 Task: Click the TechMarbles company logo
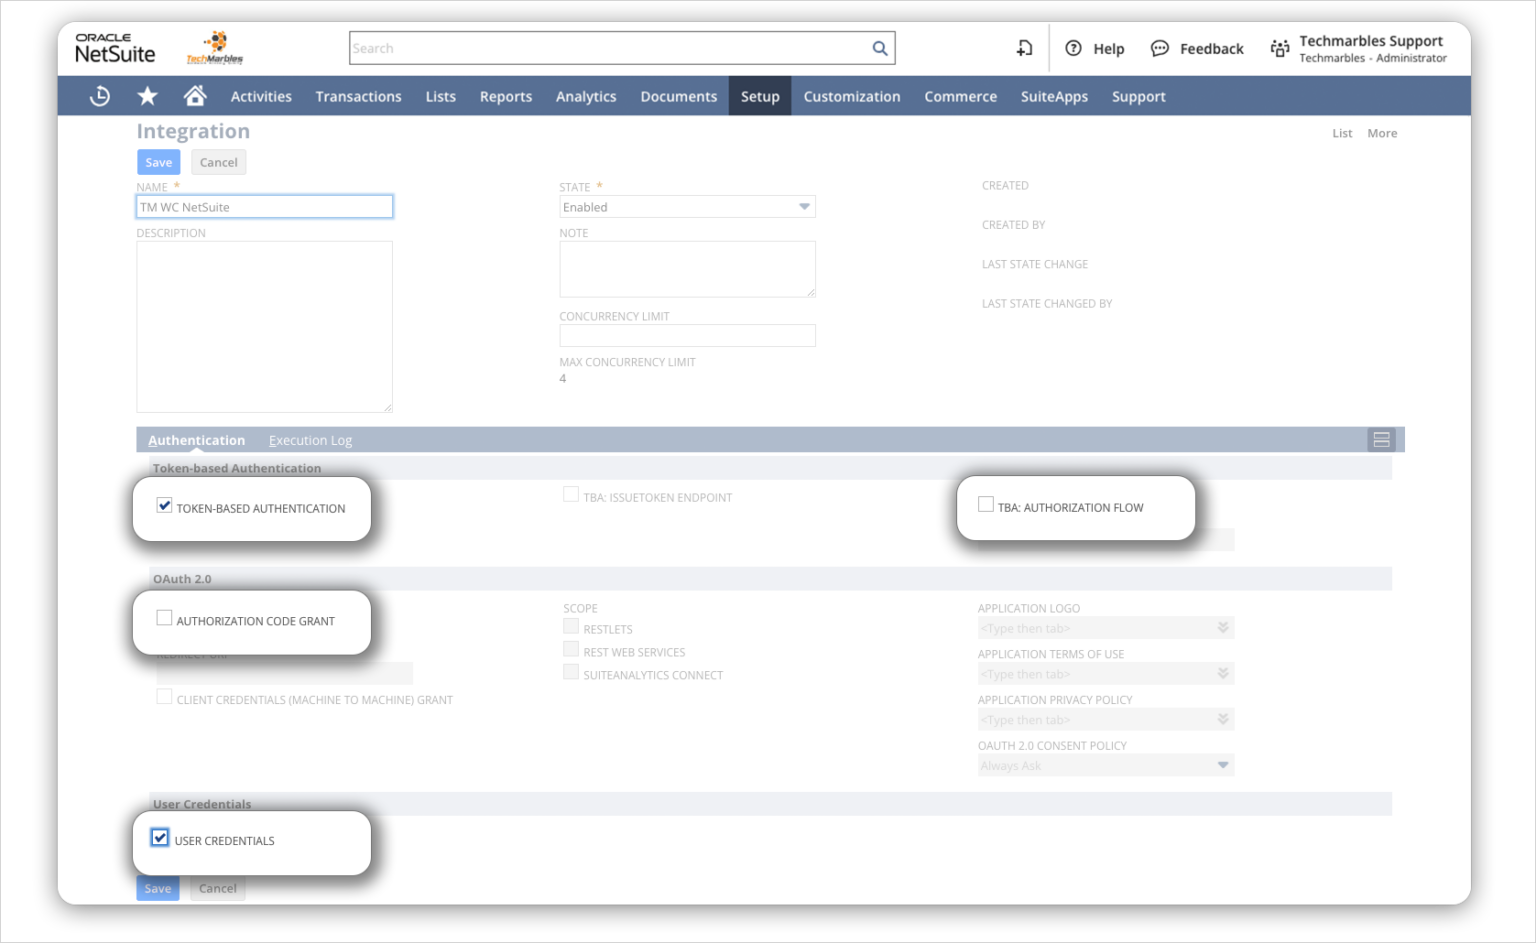point(215,48)
